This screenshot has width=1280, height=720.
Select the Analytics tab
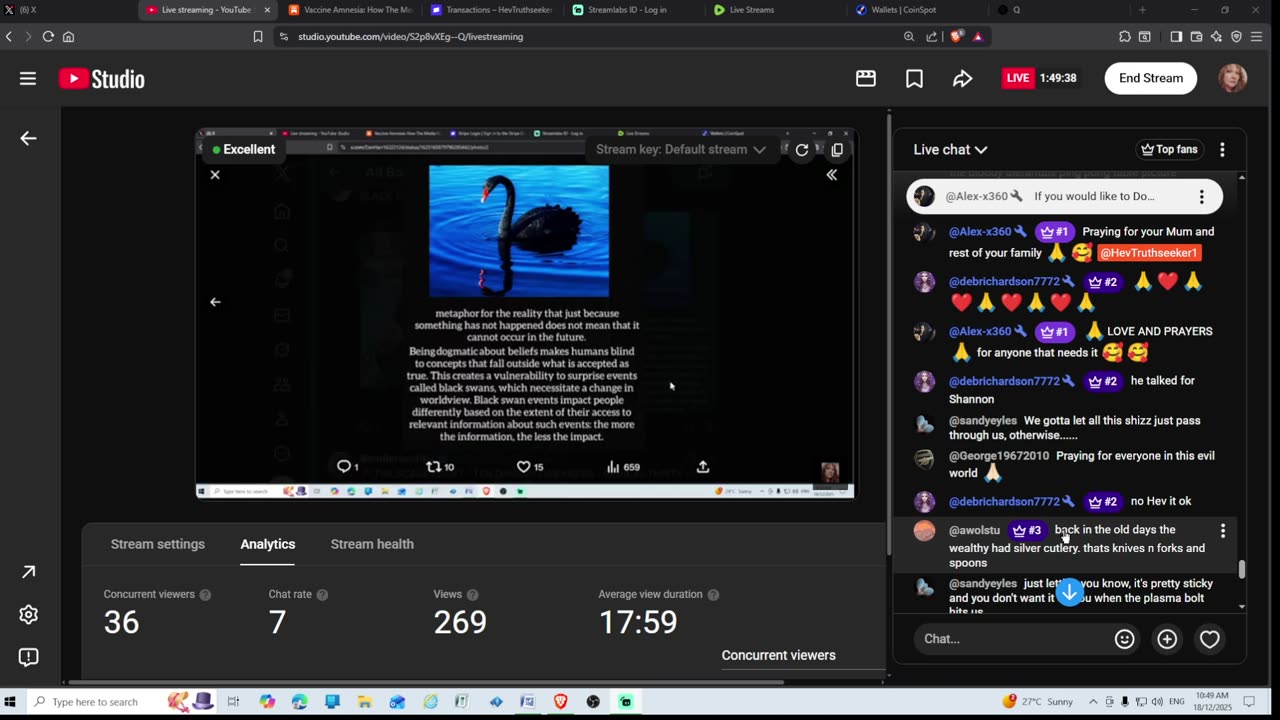tap(268, 545)
